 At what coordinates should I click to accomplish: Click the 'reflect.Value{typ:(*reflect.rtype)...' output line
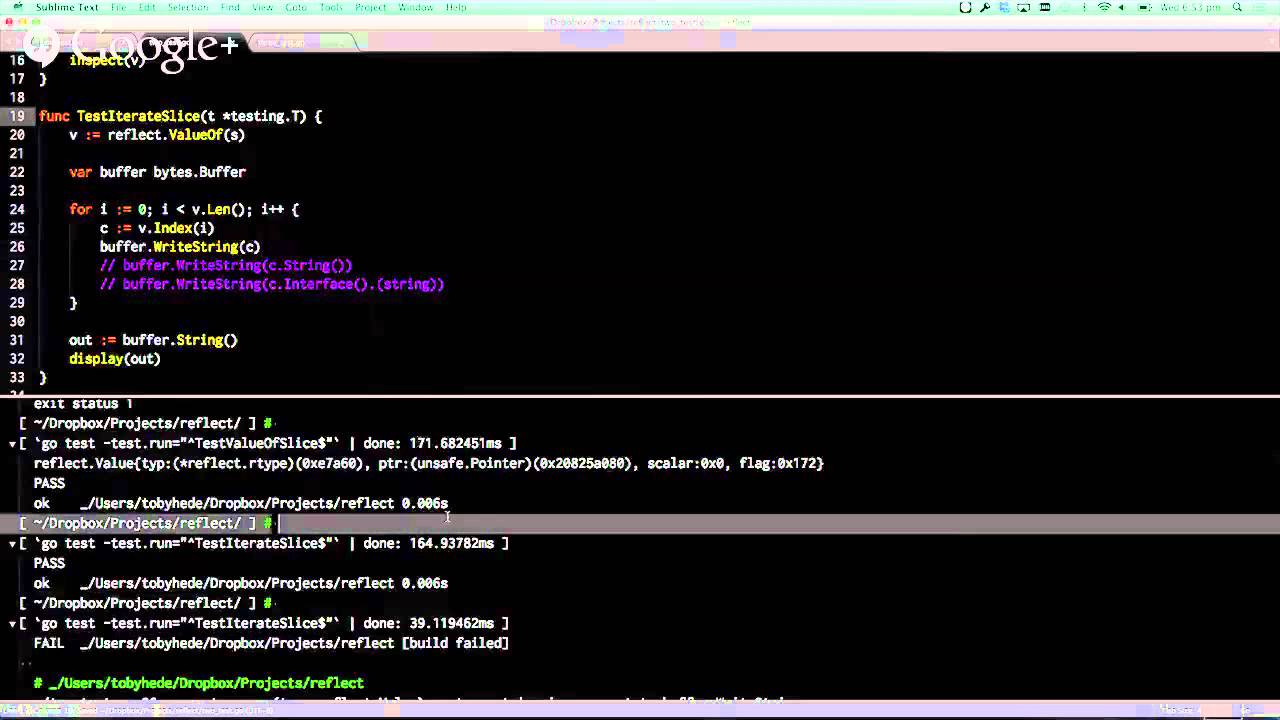point(429,463)
